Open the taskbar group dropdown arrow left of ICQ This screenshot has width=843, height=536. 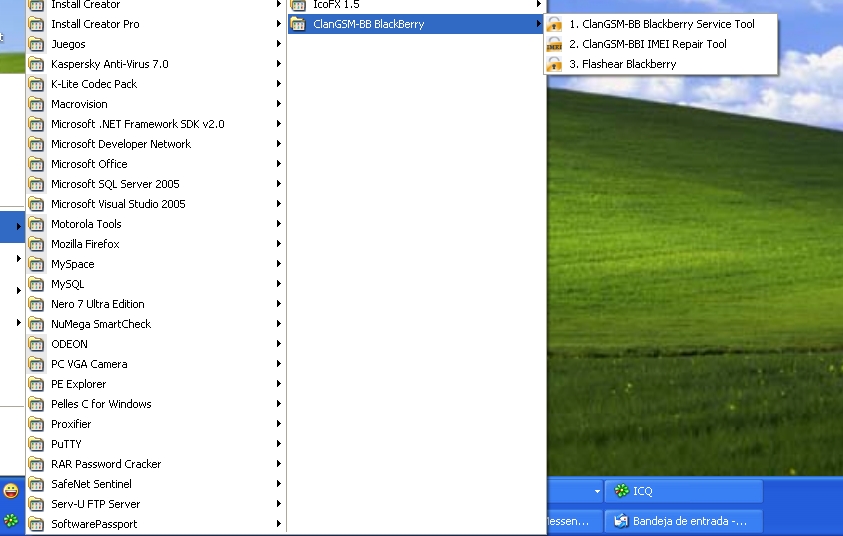[x=597, y=491]
